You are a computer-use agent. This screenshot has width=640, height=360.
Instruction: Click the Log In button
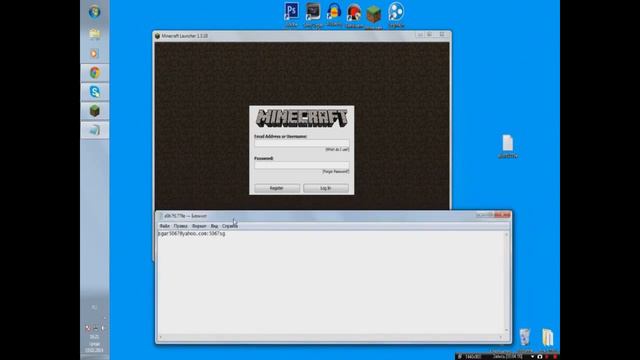coord(326,188)
